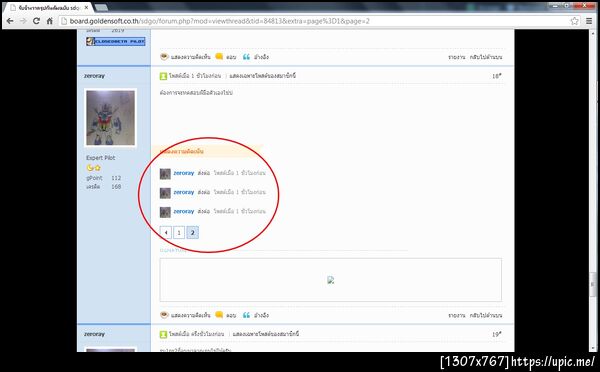Close the forum browser tab
The image size is (600, 372).
pyautogui.click(x=86, y=8)
